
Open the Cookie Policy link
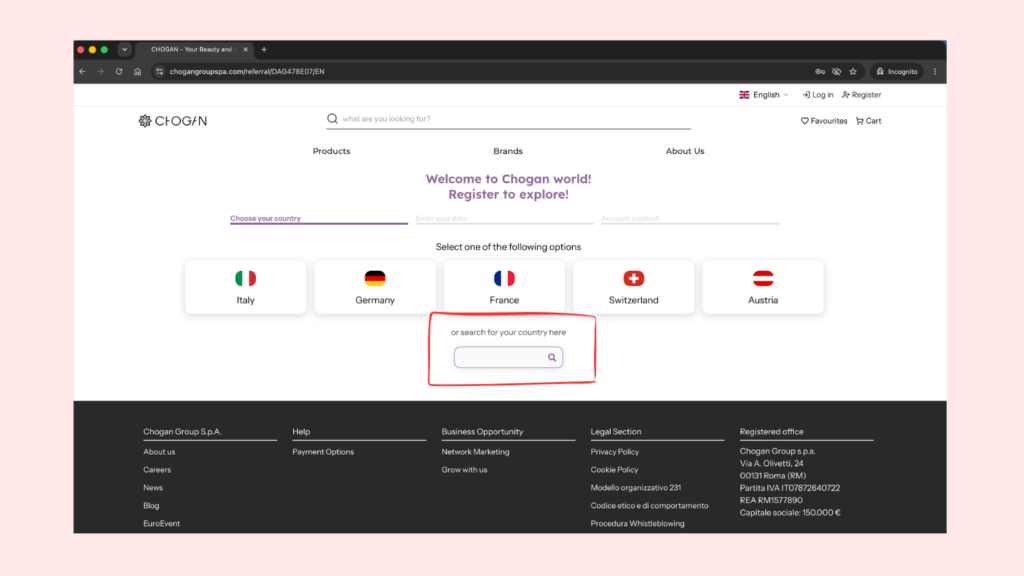click(x=615, y=470)
